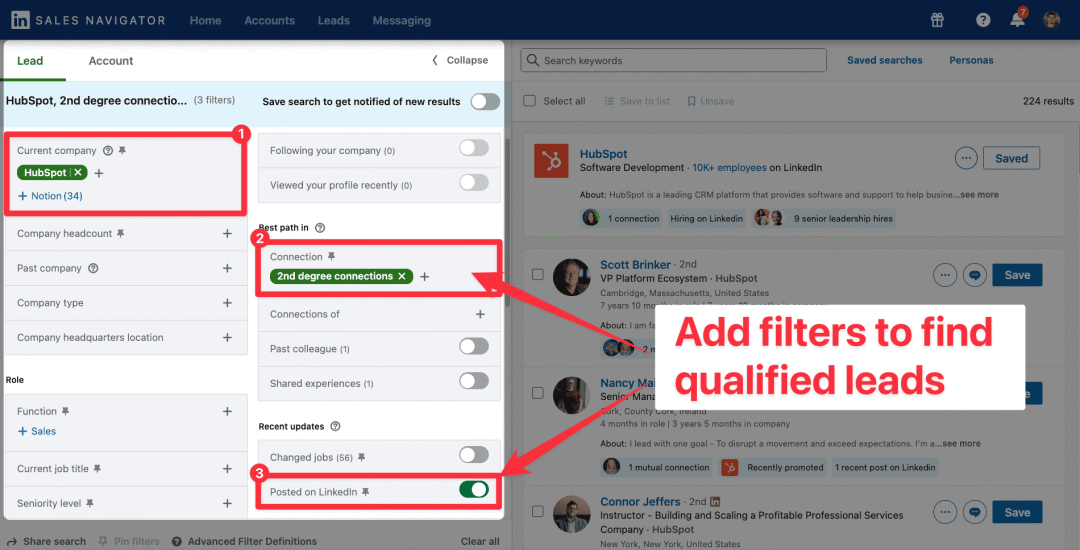Message Connor Jeffers via chat icon
This screenshot has height=550, width=1080.
click(x=975, y=512)
